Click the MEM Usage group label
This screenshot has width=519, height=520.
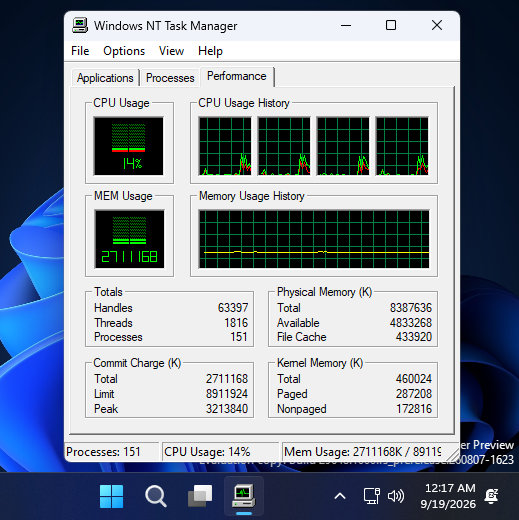(x=123, y=196)
